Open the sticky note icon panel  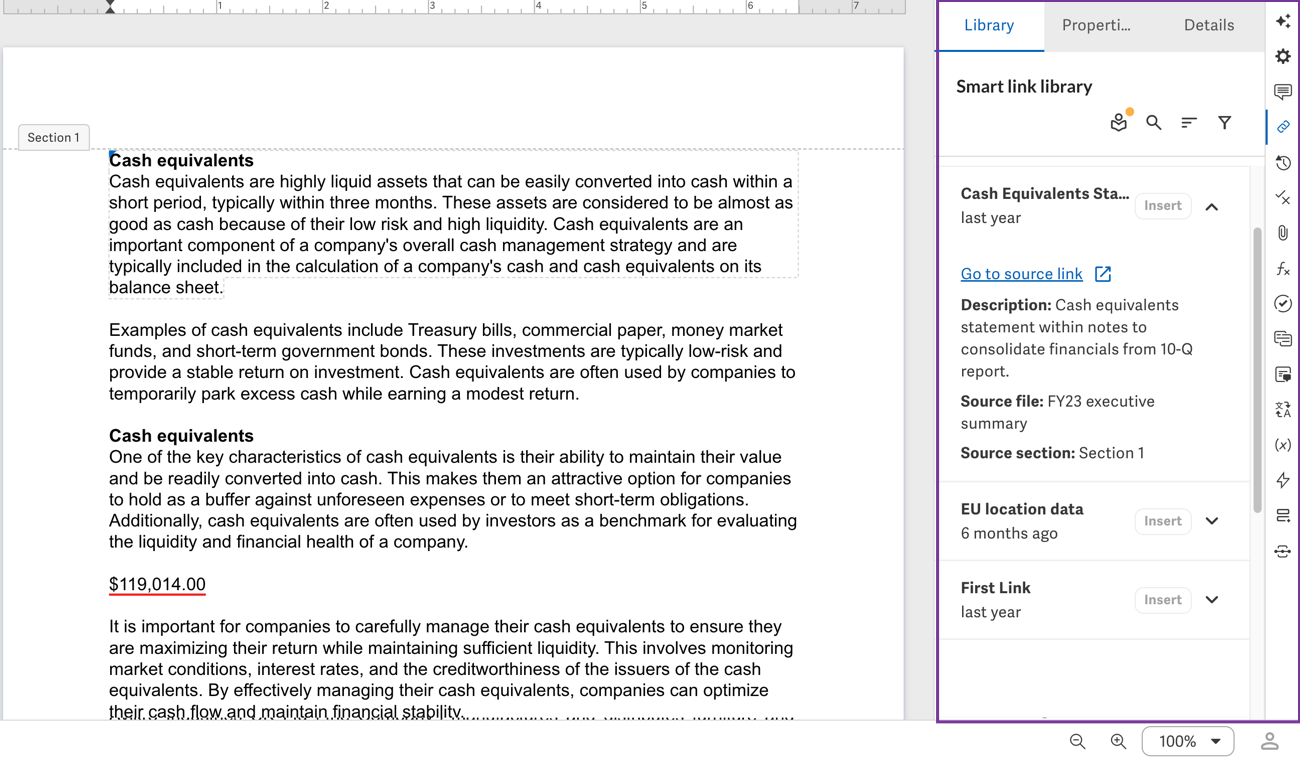1283,375
